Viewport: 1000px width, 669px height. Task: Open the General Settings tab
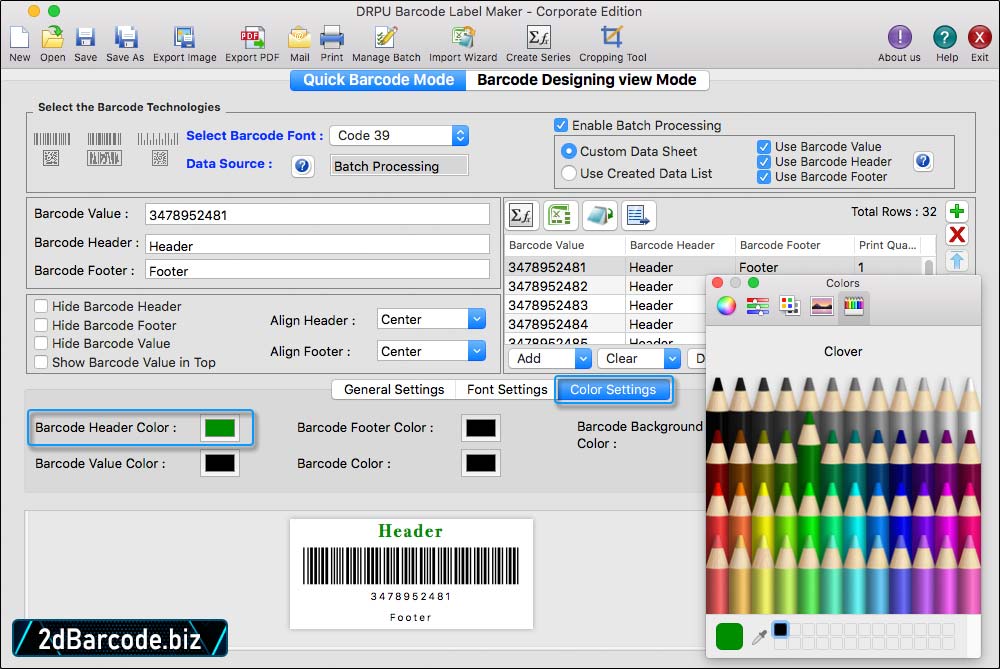pyautogui.click(x=393, y=389)
